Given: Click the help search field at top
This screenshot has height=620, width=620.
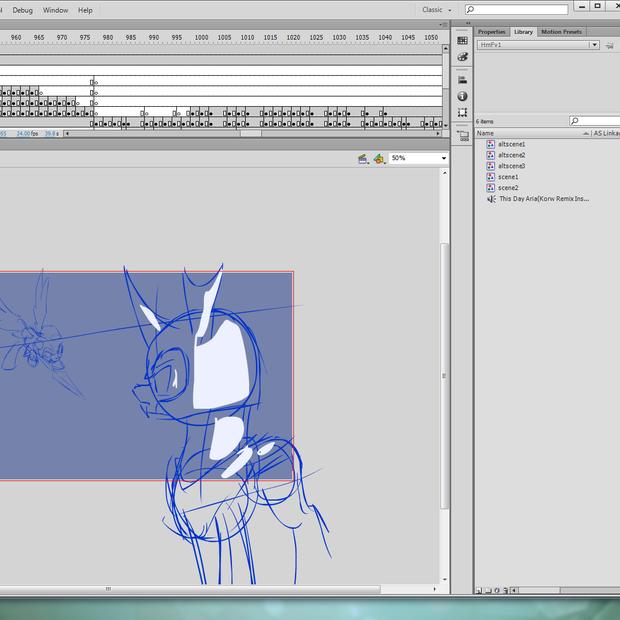Looking at the screenshot, I should click(x=516, y=9).
